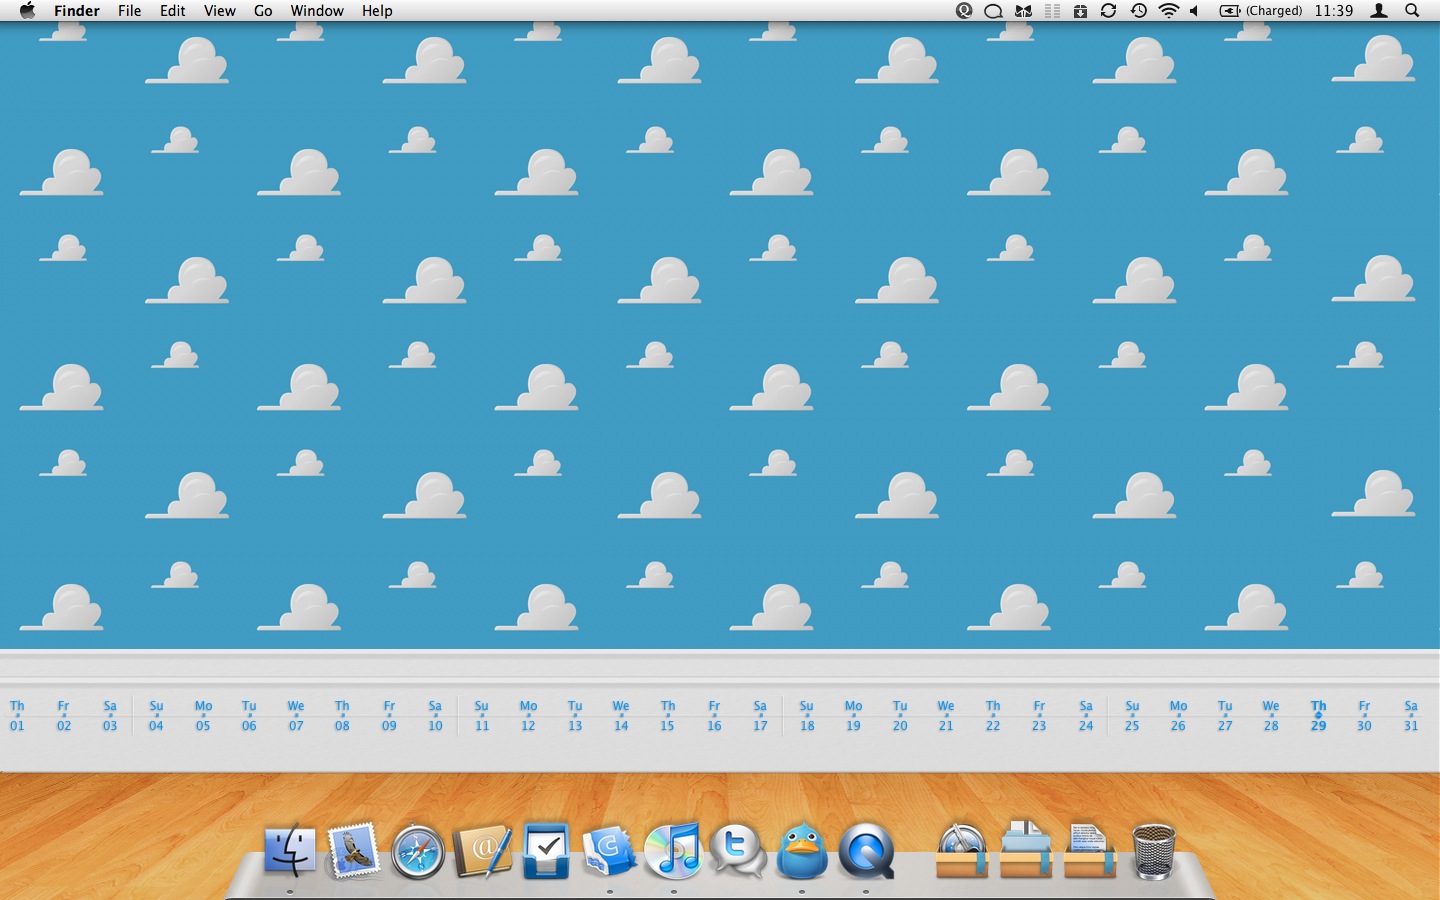Open battery Charged status menu
Image resolution: width=1440 pixels, height=900 pixels.
pos(1260,11)
